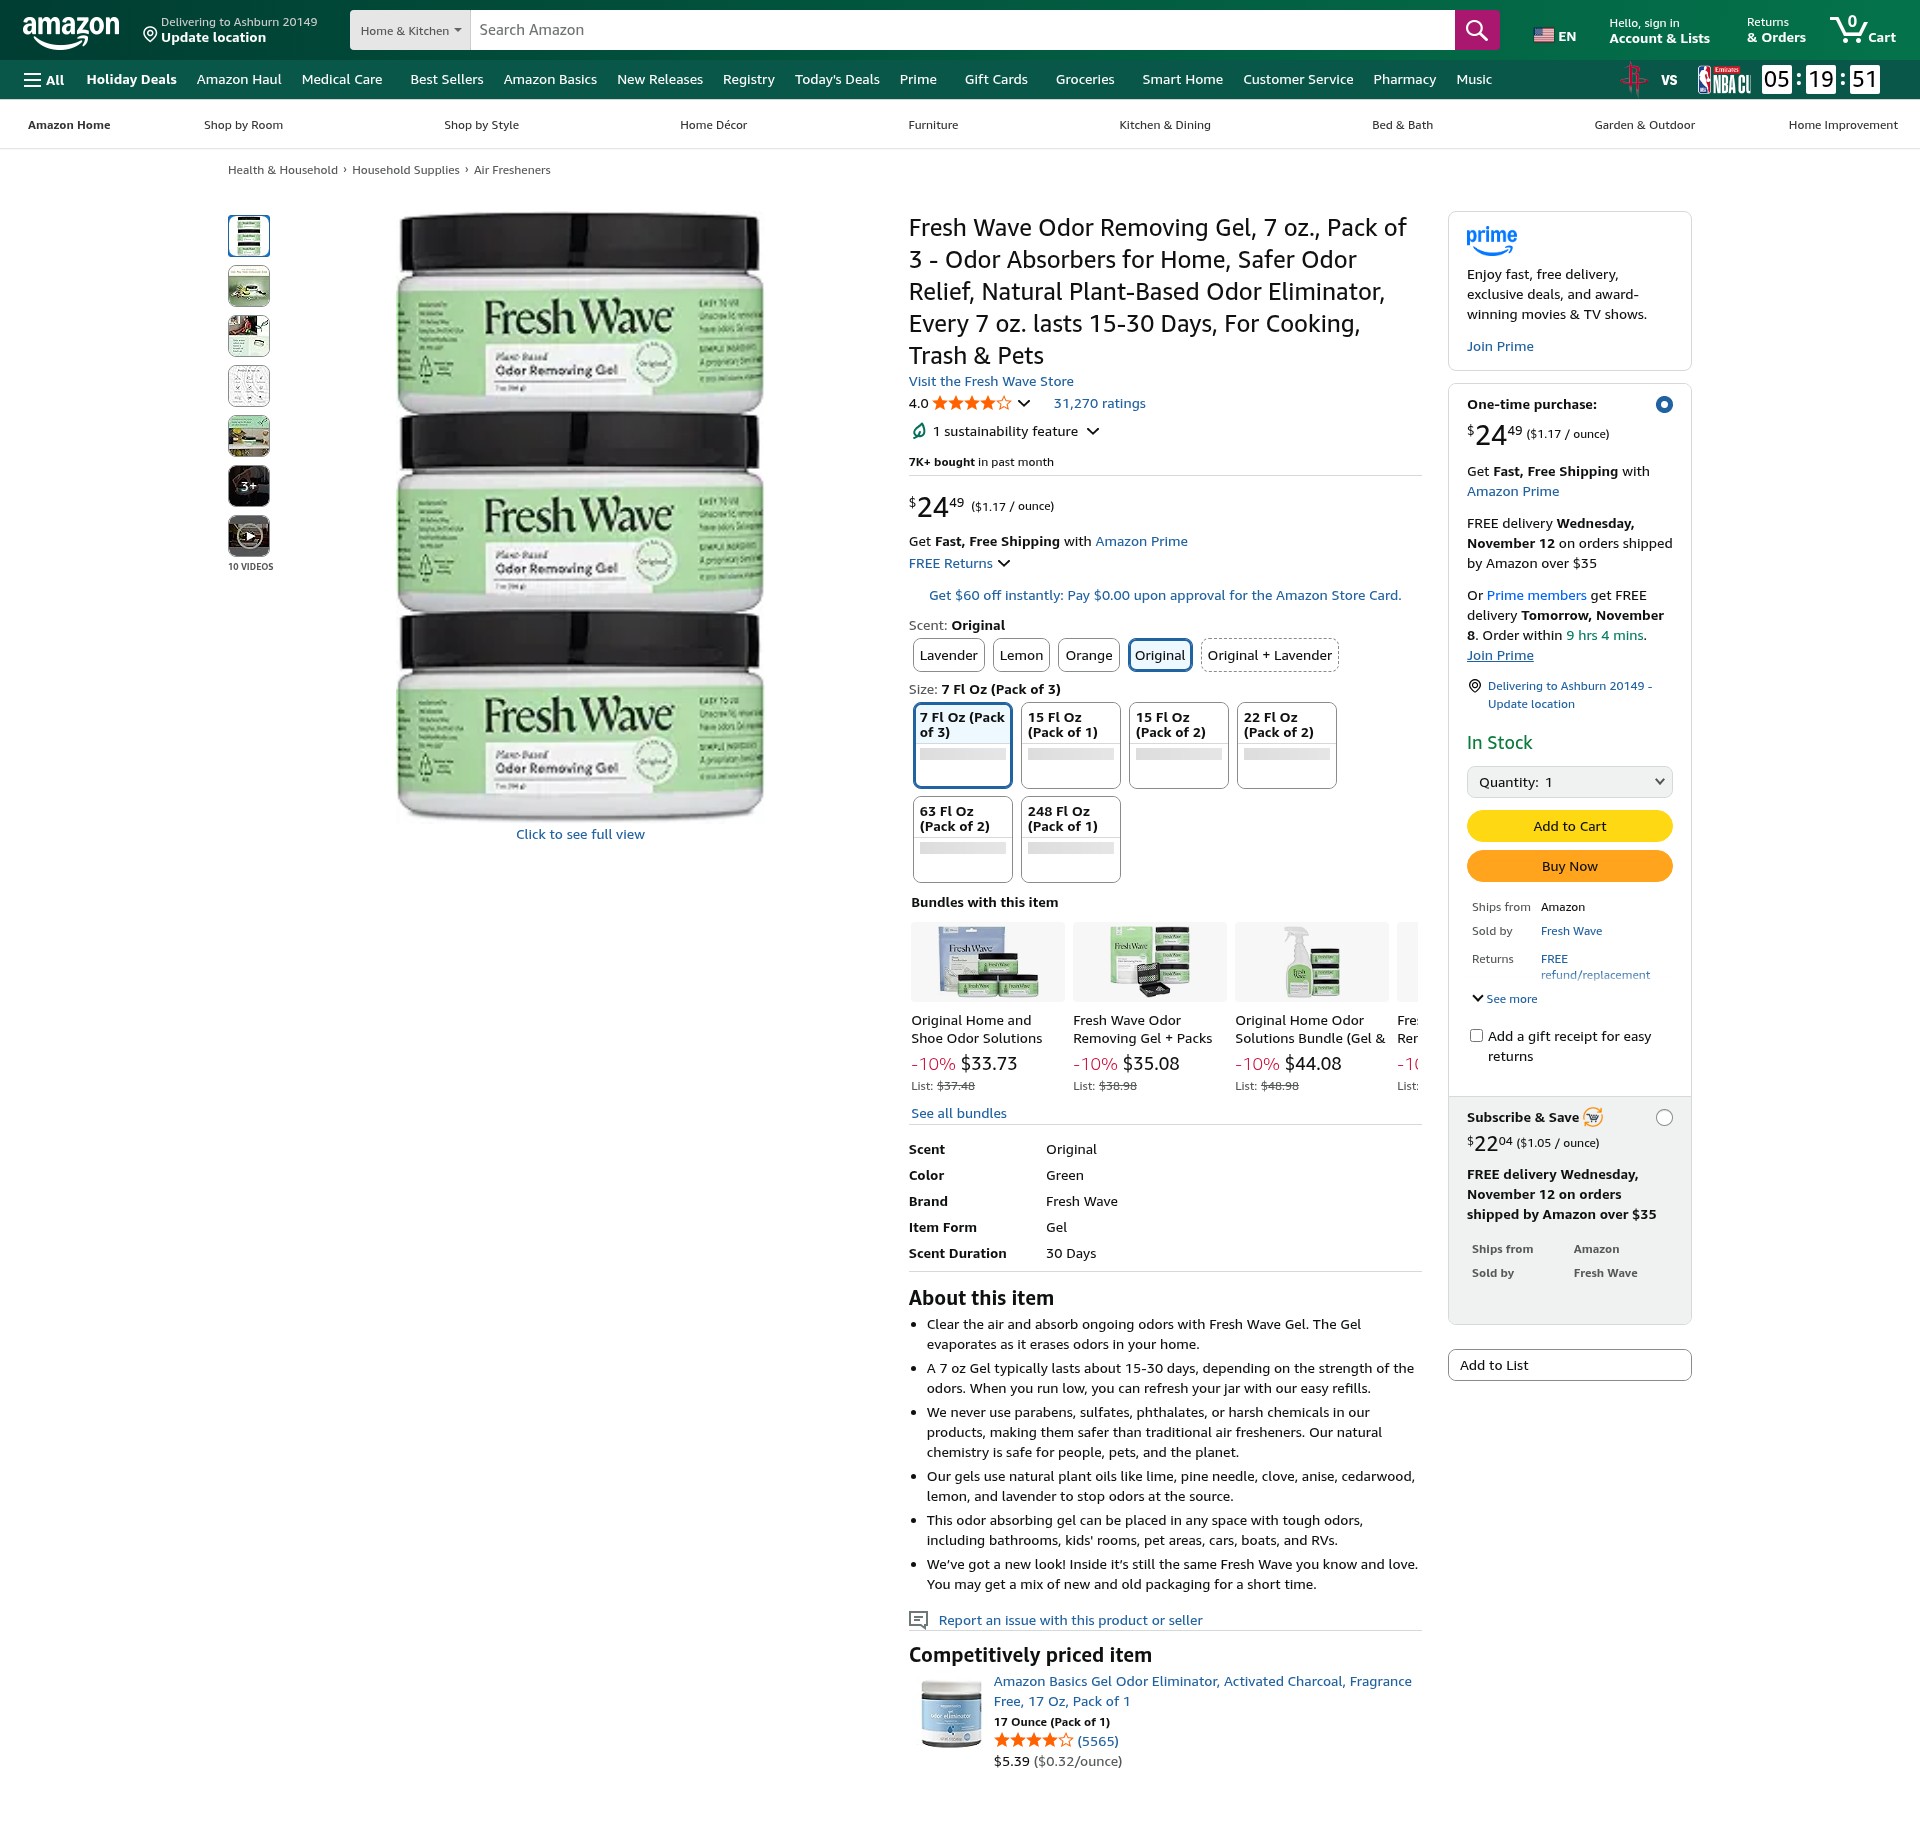Image resolution: width=1920 pixels, height=1841 pixels.
Task: Visit the Fresh Wave Store link
Action: (x=991, y=382)
